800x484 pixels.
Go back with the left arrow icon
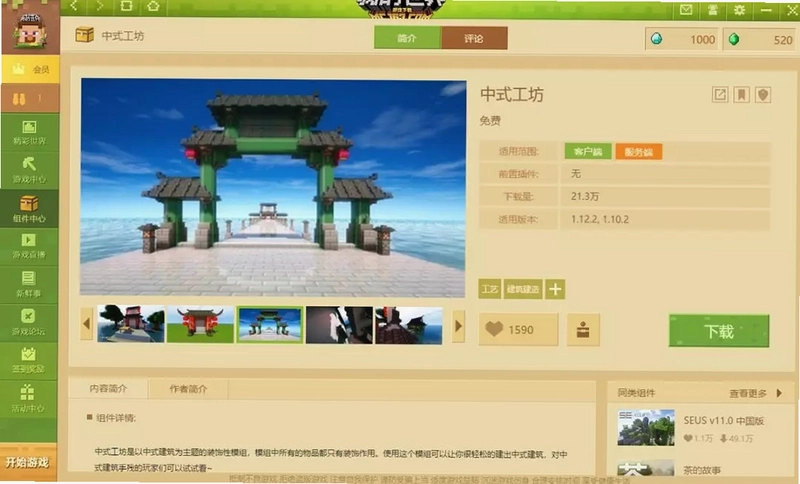pos(74,6)
